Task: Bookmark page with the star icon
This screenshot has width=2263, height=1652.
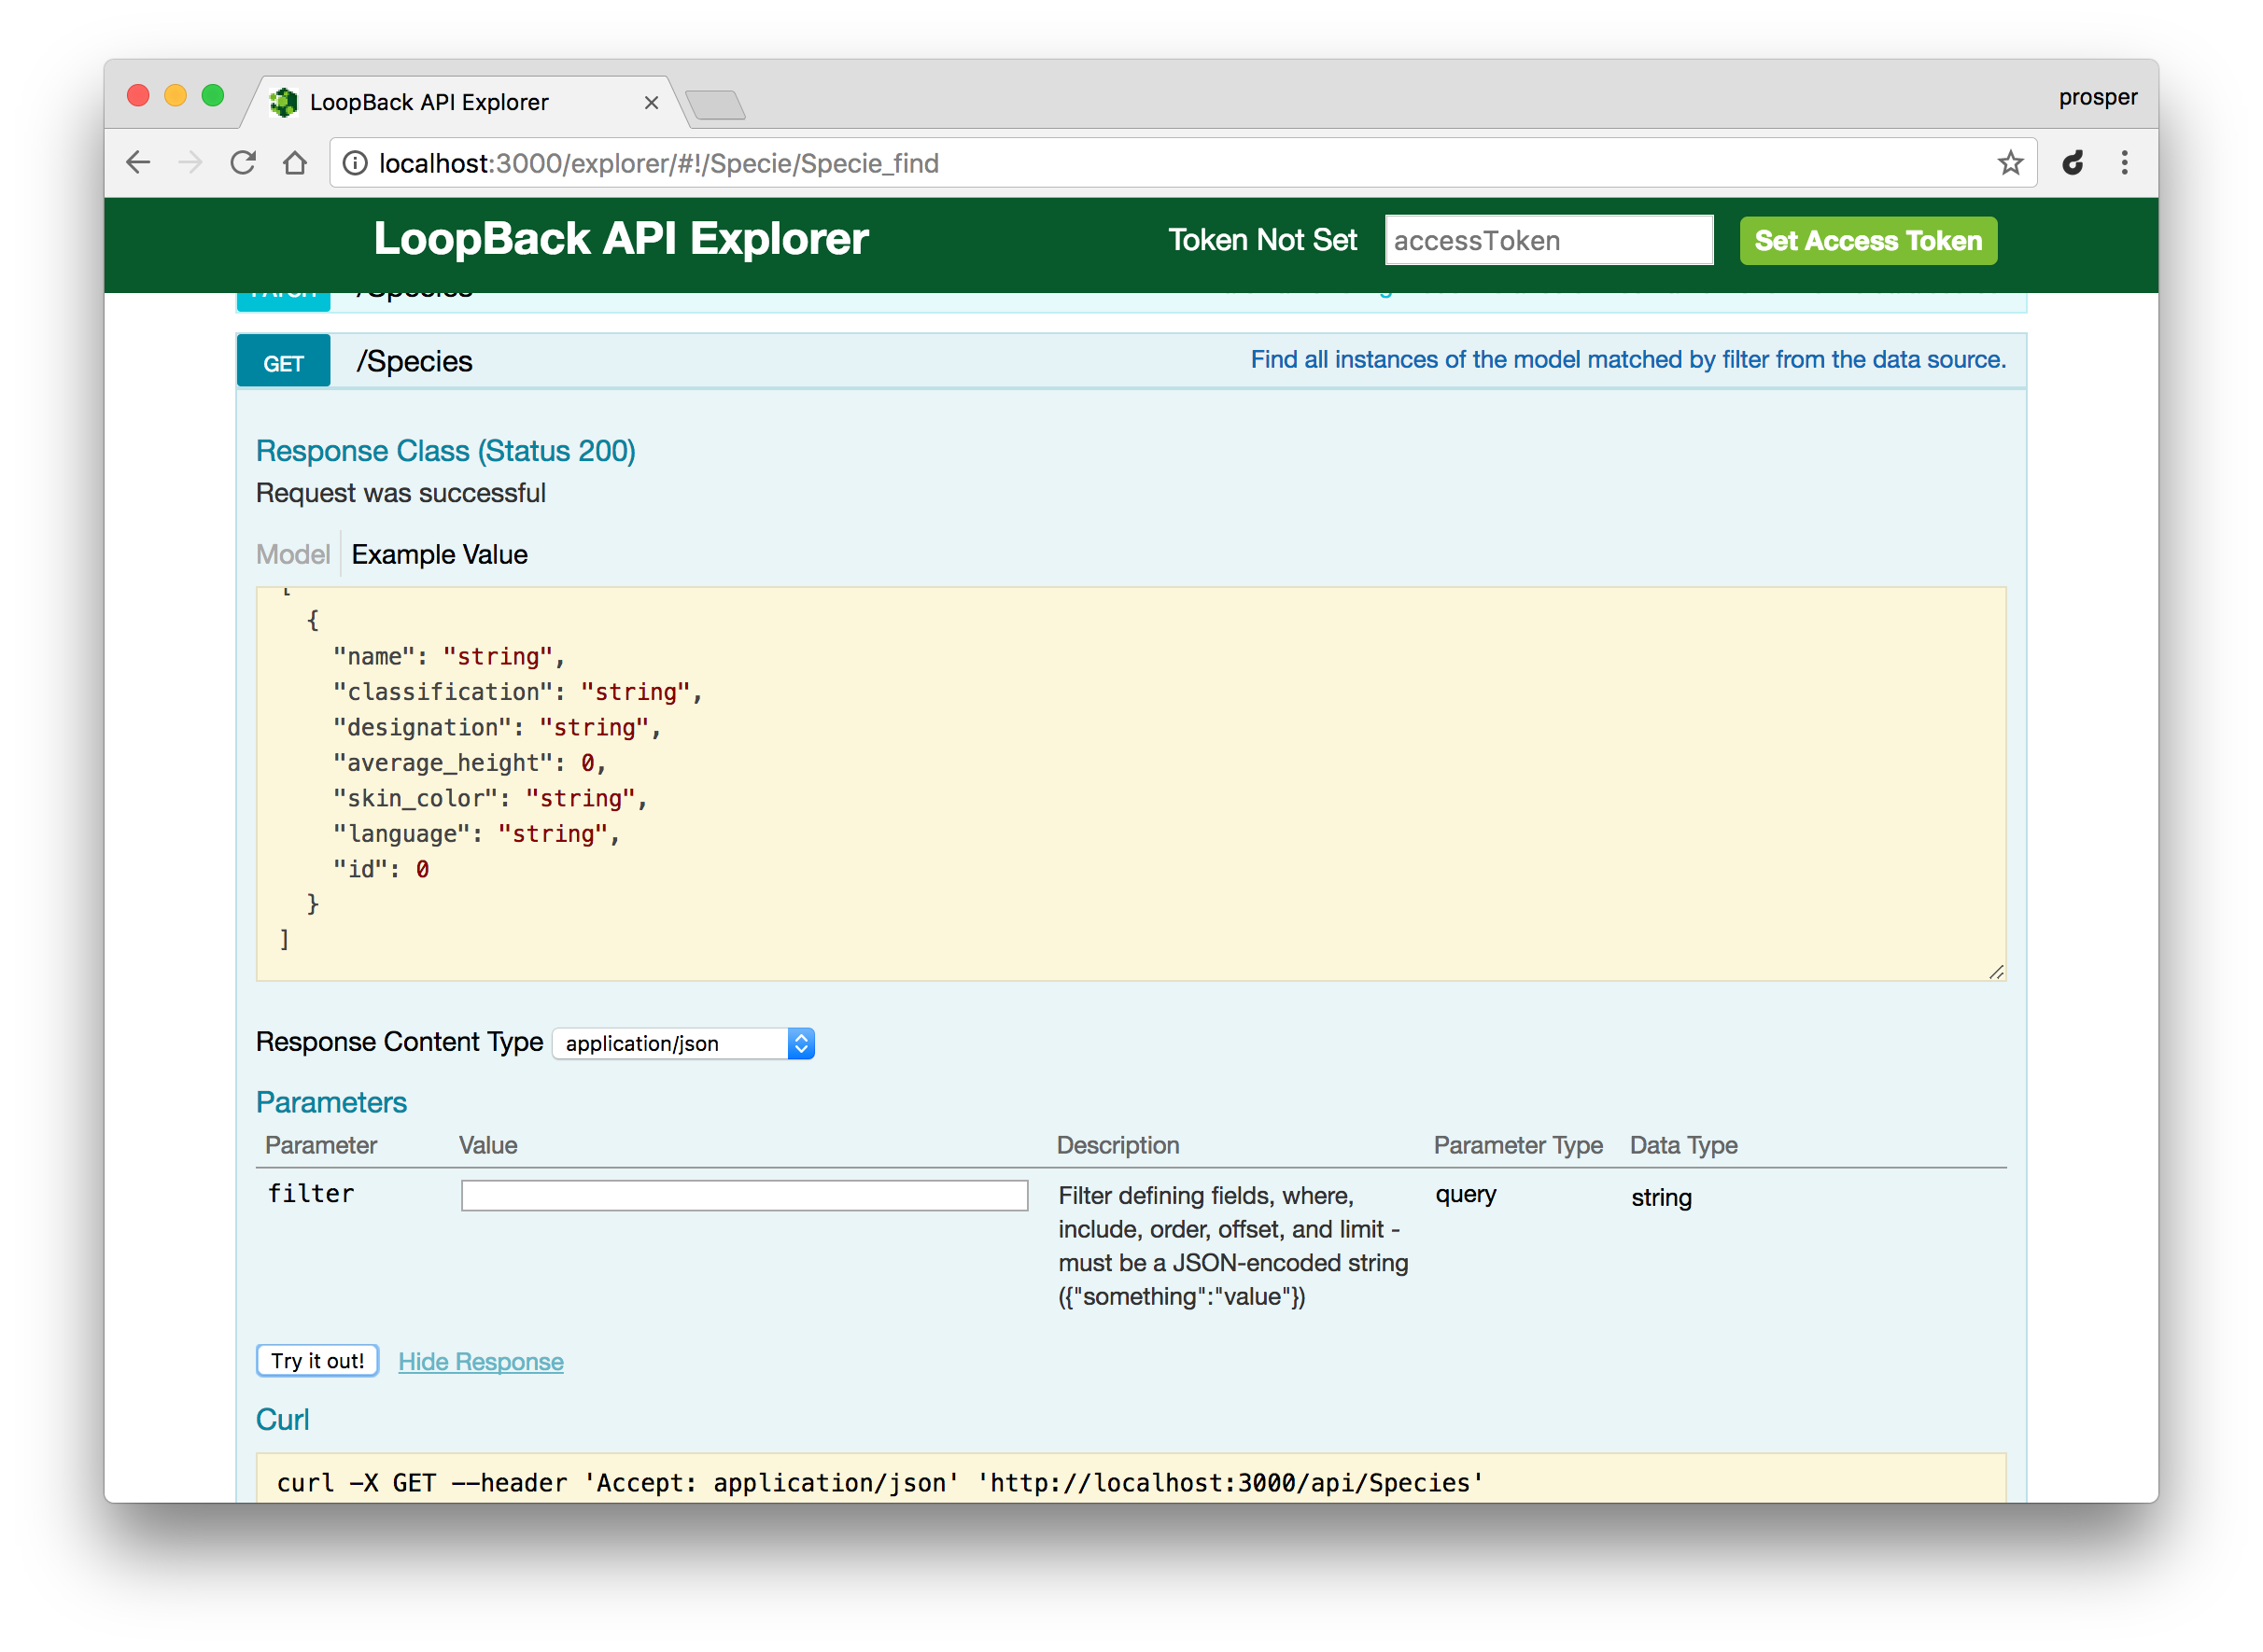Action: 2010,163
